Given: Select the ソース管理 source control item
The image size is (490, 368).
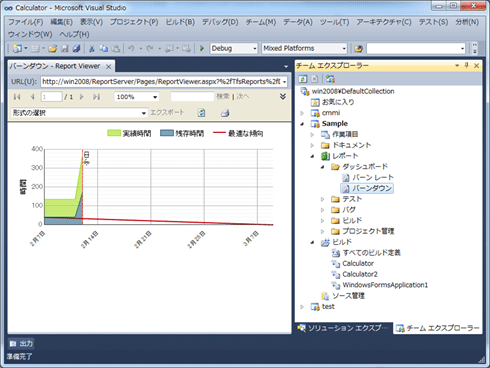Looking at the screenshot, I should tap(348, 296).
